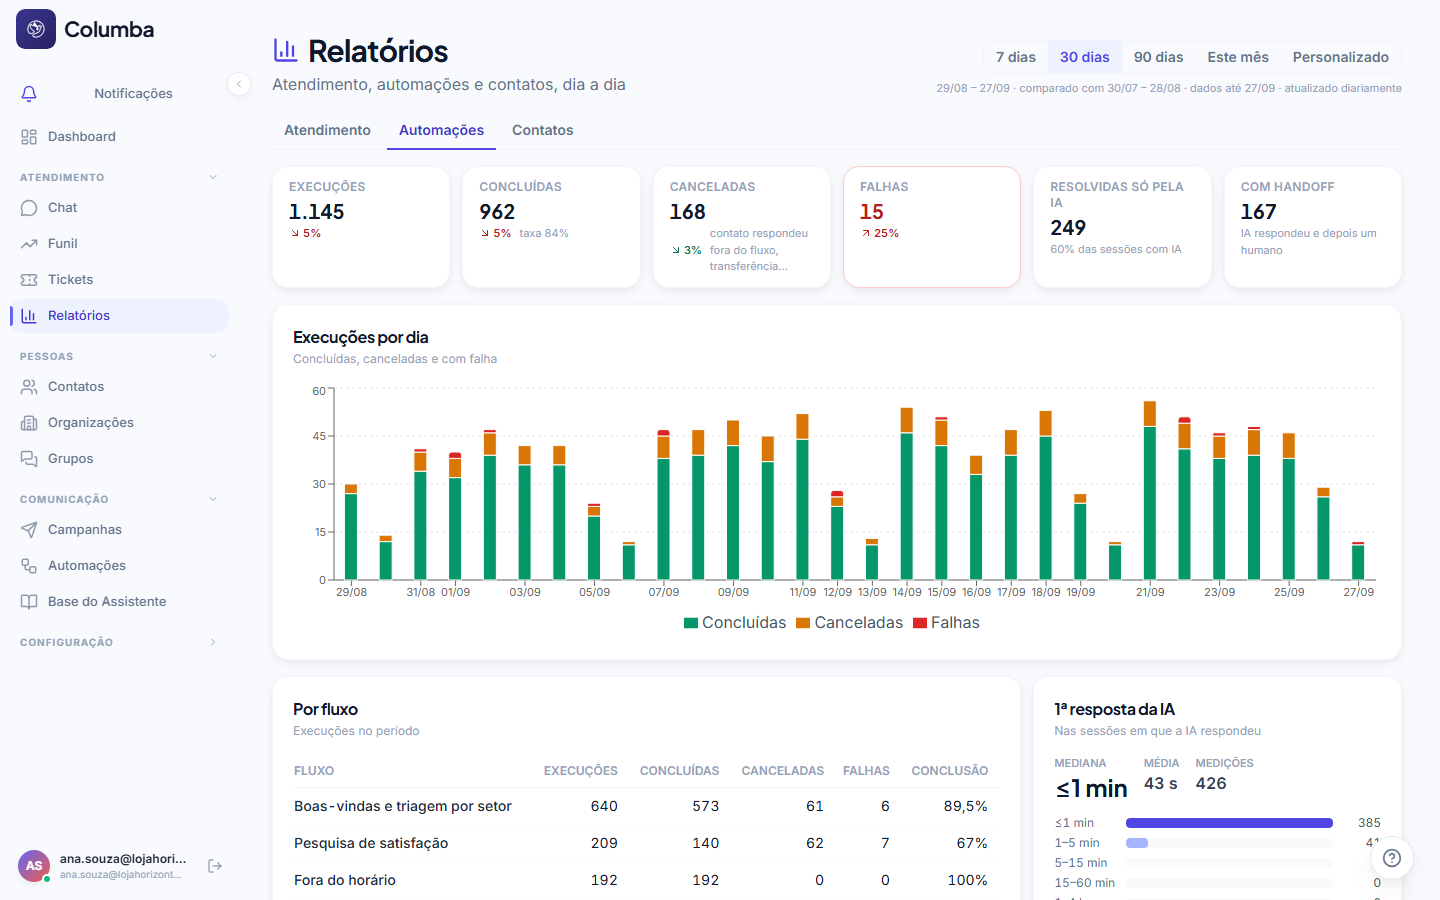
Task: Click the Tickets icon in sidebar
Action: point(29,280)
